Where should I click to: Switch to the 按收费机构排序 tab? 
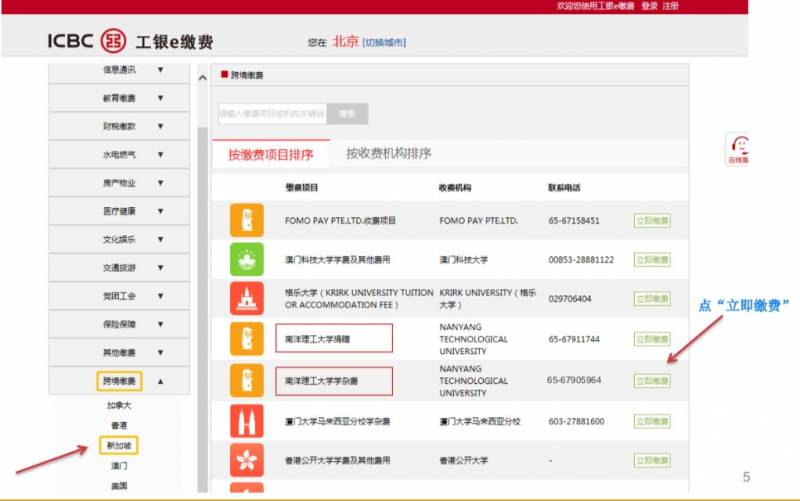click(x=389, y=154)
